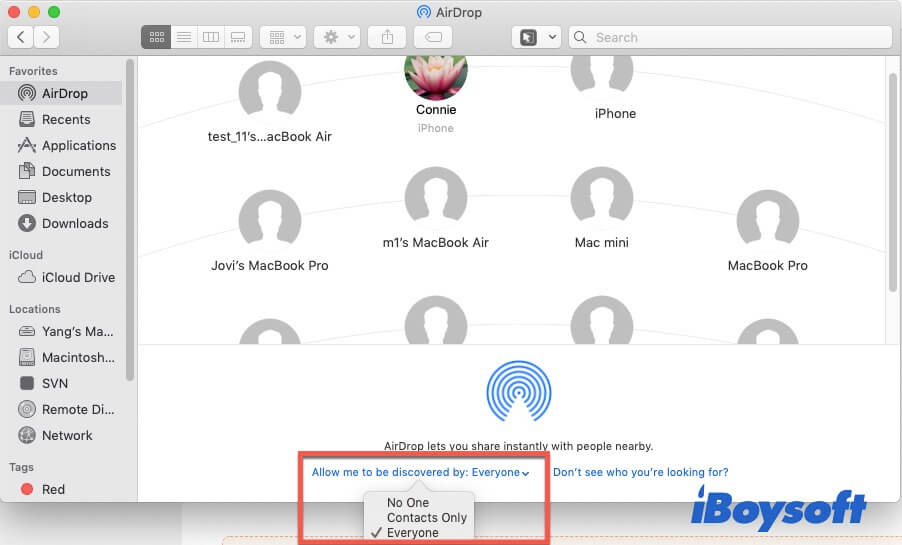Open iCloud Drive in the sidebar
Image resolution: width=902 pixels, height=545 pixels.
[61, 277]
